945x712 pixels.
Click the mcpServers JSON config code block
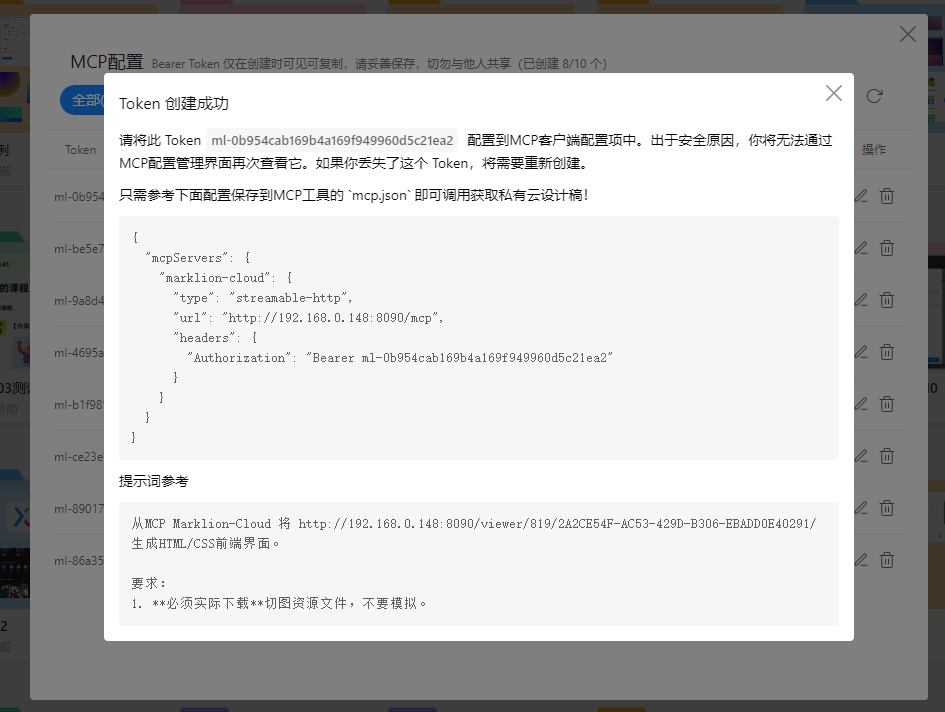point(478,337)
